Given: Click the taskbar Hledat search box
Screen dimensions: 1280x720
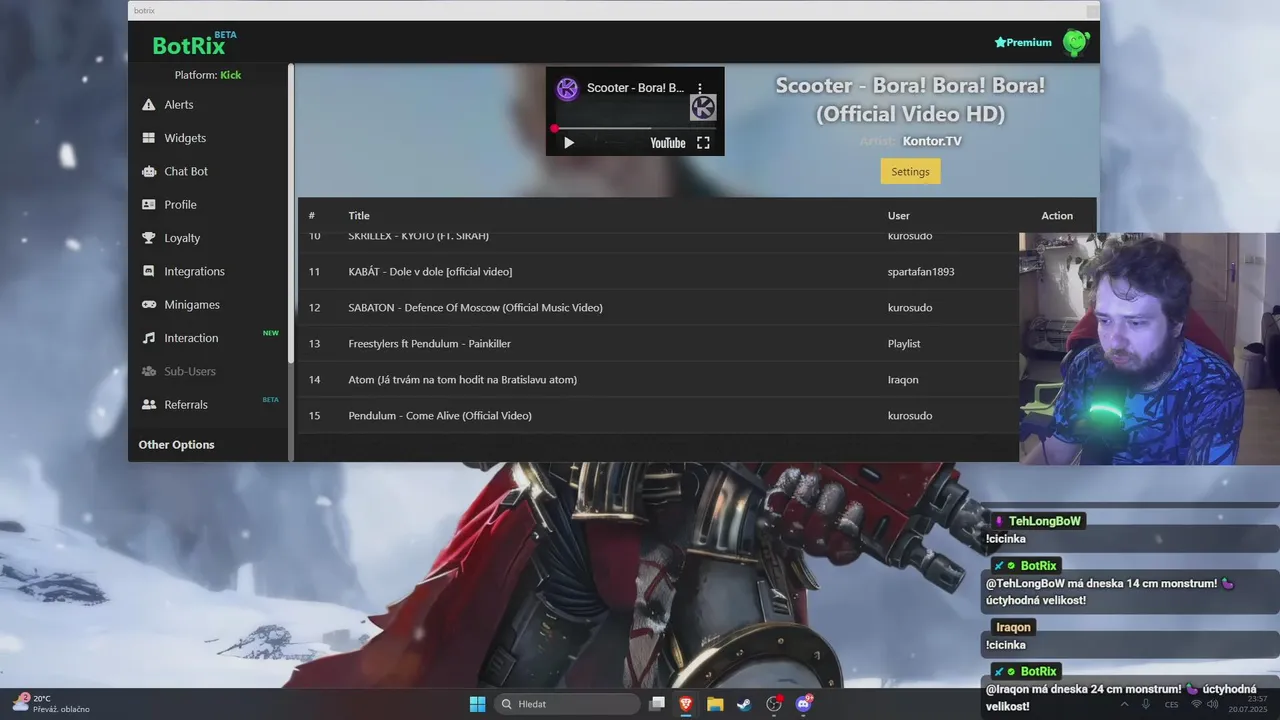Looking at the screenshot, I should click(x=567, y=704).
